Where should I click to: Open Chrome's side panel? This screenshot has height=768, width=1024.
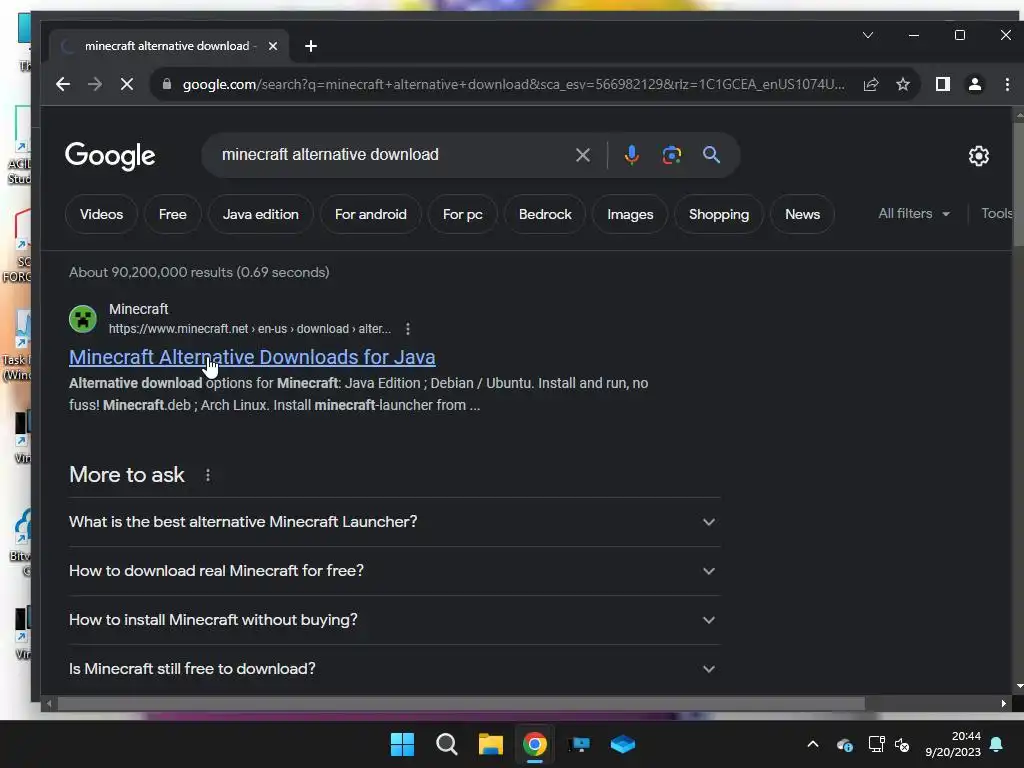942,84
